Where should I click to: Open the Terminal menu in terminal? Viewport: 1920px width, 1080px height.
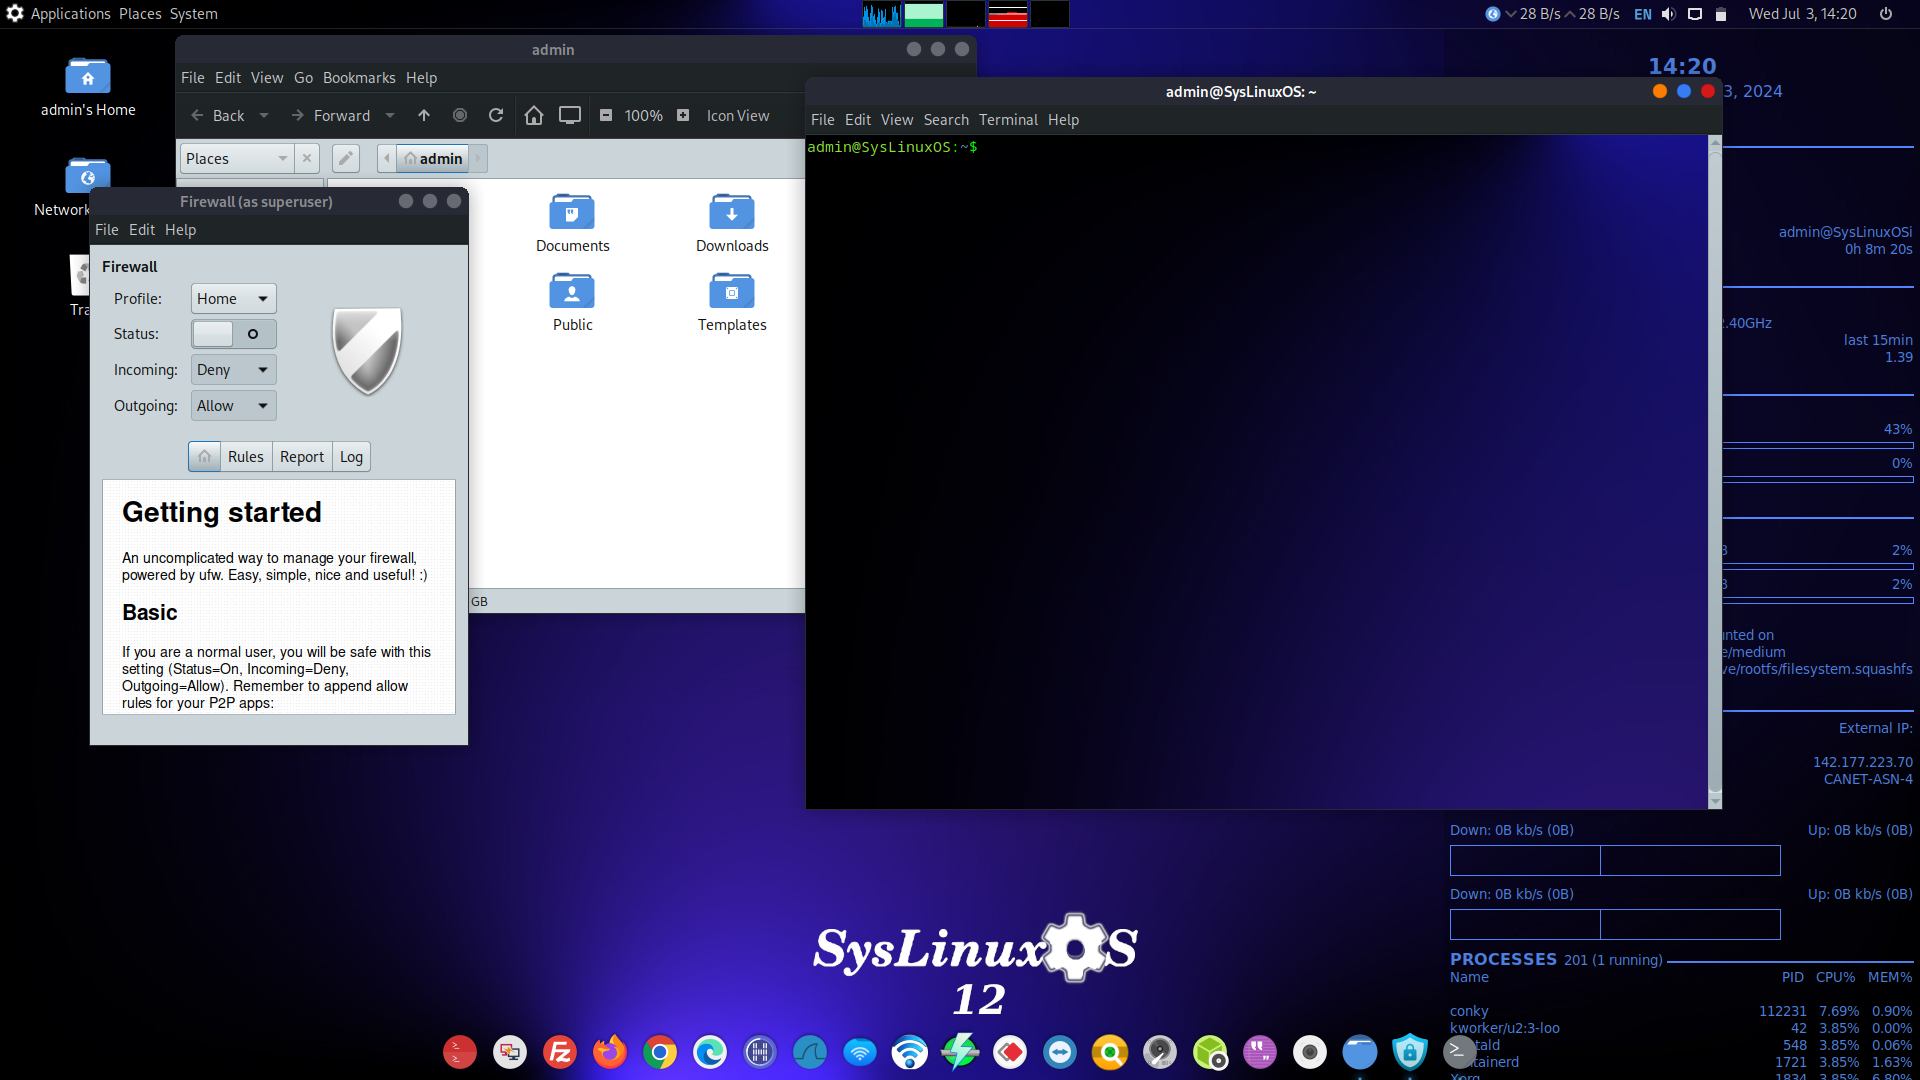tap(1008, 120)
